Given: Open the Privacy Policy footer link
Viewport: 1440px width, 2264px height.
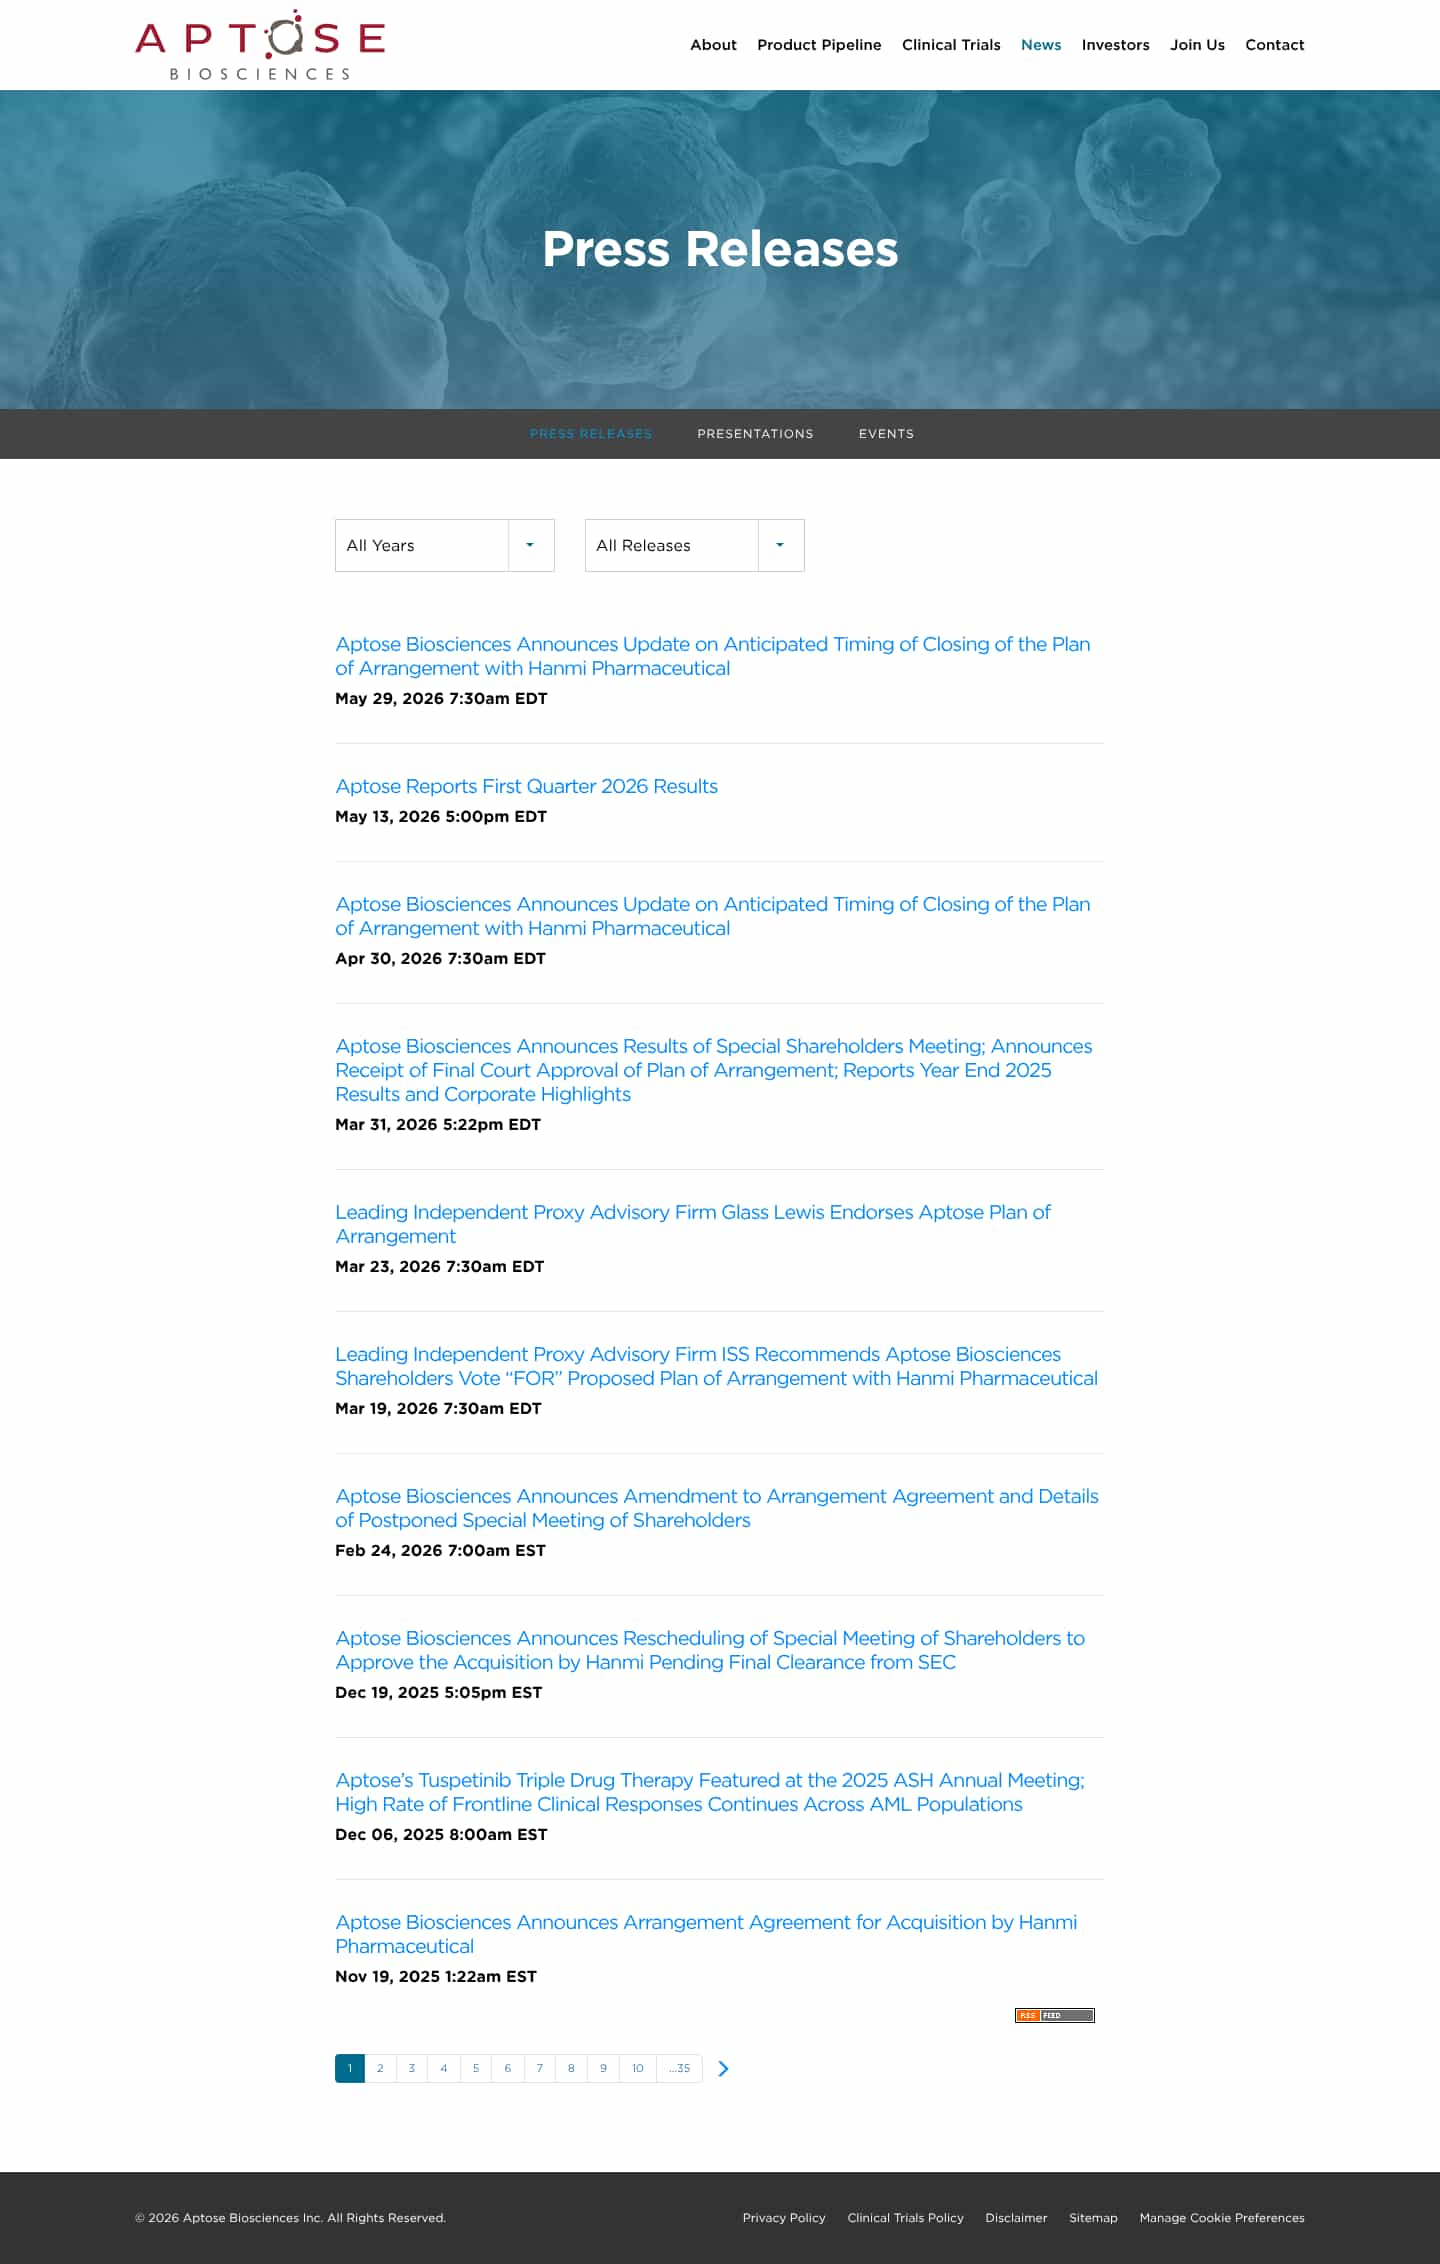Looking at the screenshot, I should [x=784, y=2218].
